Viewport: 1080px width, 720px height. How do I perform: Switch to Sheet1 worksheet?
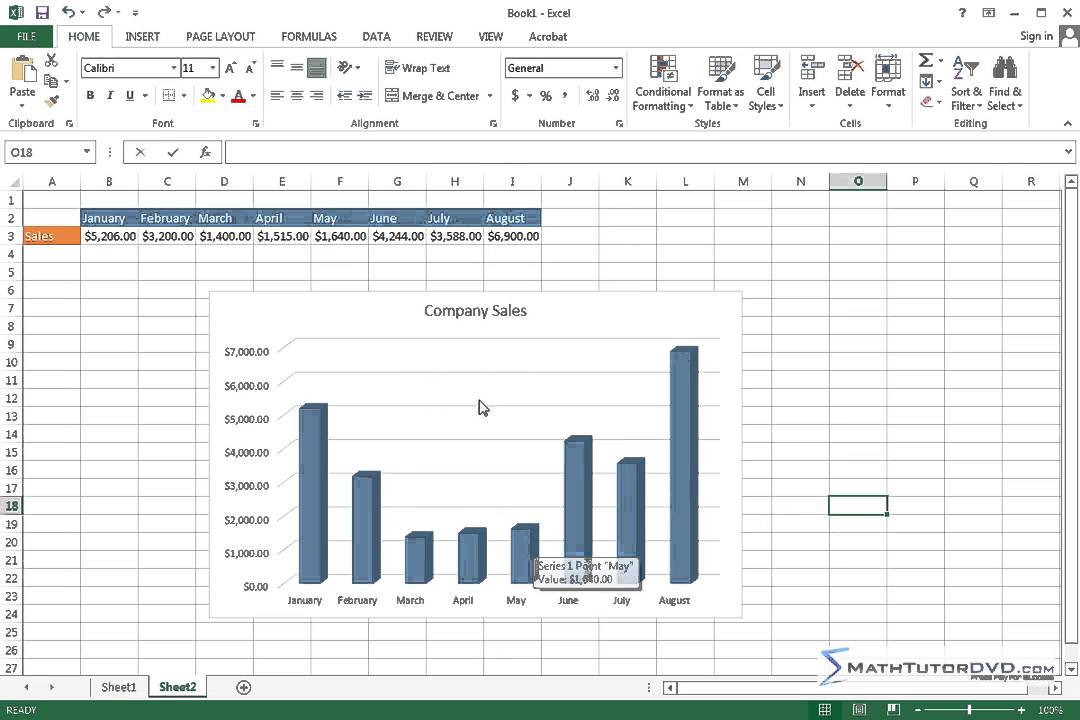[x=118, y=687]
